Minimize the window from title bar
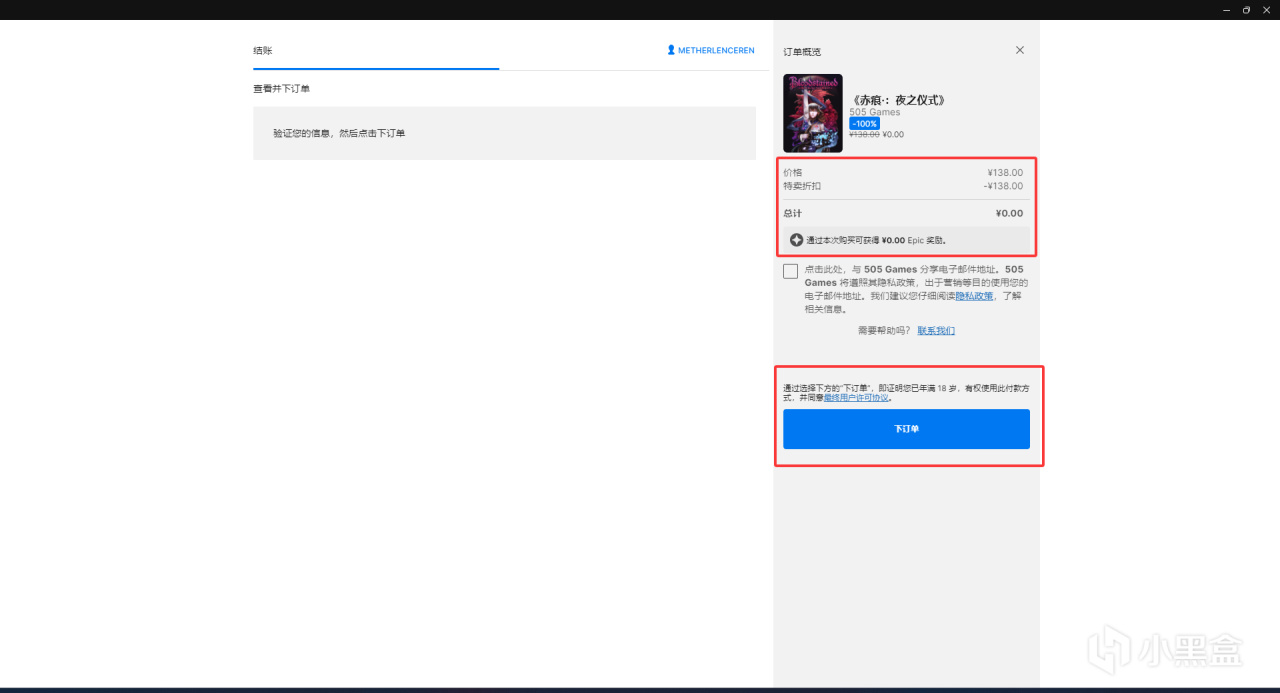The image size is (1280, 693). click(1227, 10)
